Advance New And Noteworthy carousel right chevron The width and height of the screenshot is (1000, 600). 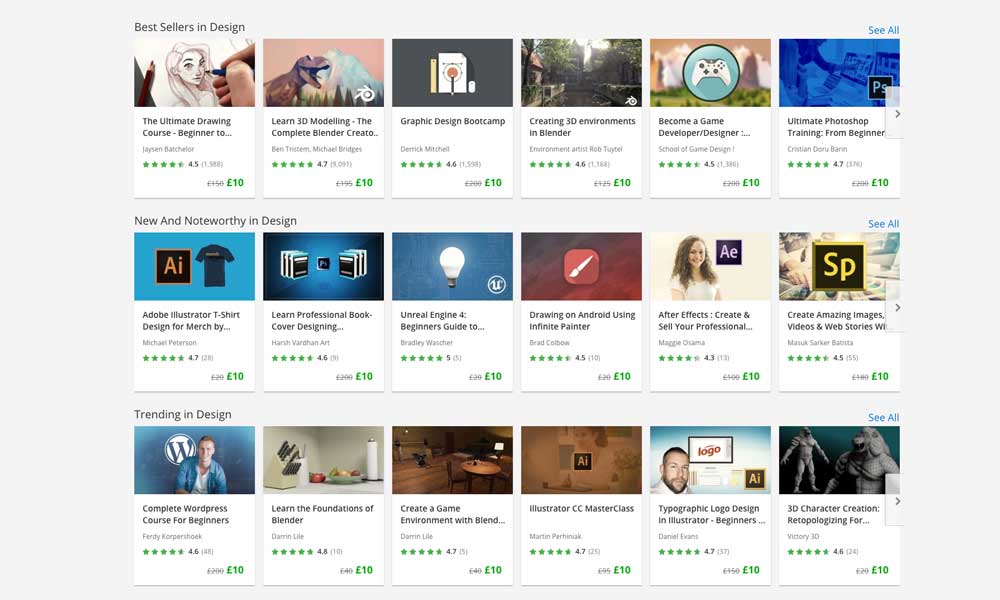coord(897,308)
